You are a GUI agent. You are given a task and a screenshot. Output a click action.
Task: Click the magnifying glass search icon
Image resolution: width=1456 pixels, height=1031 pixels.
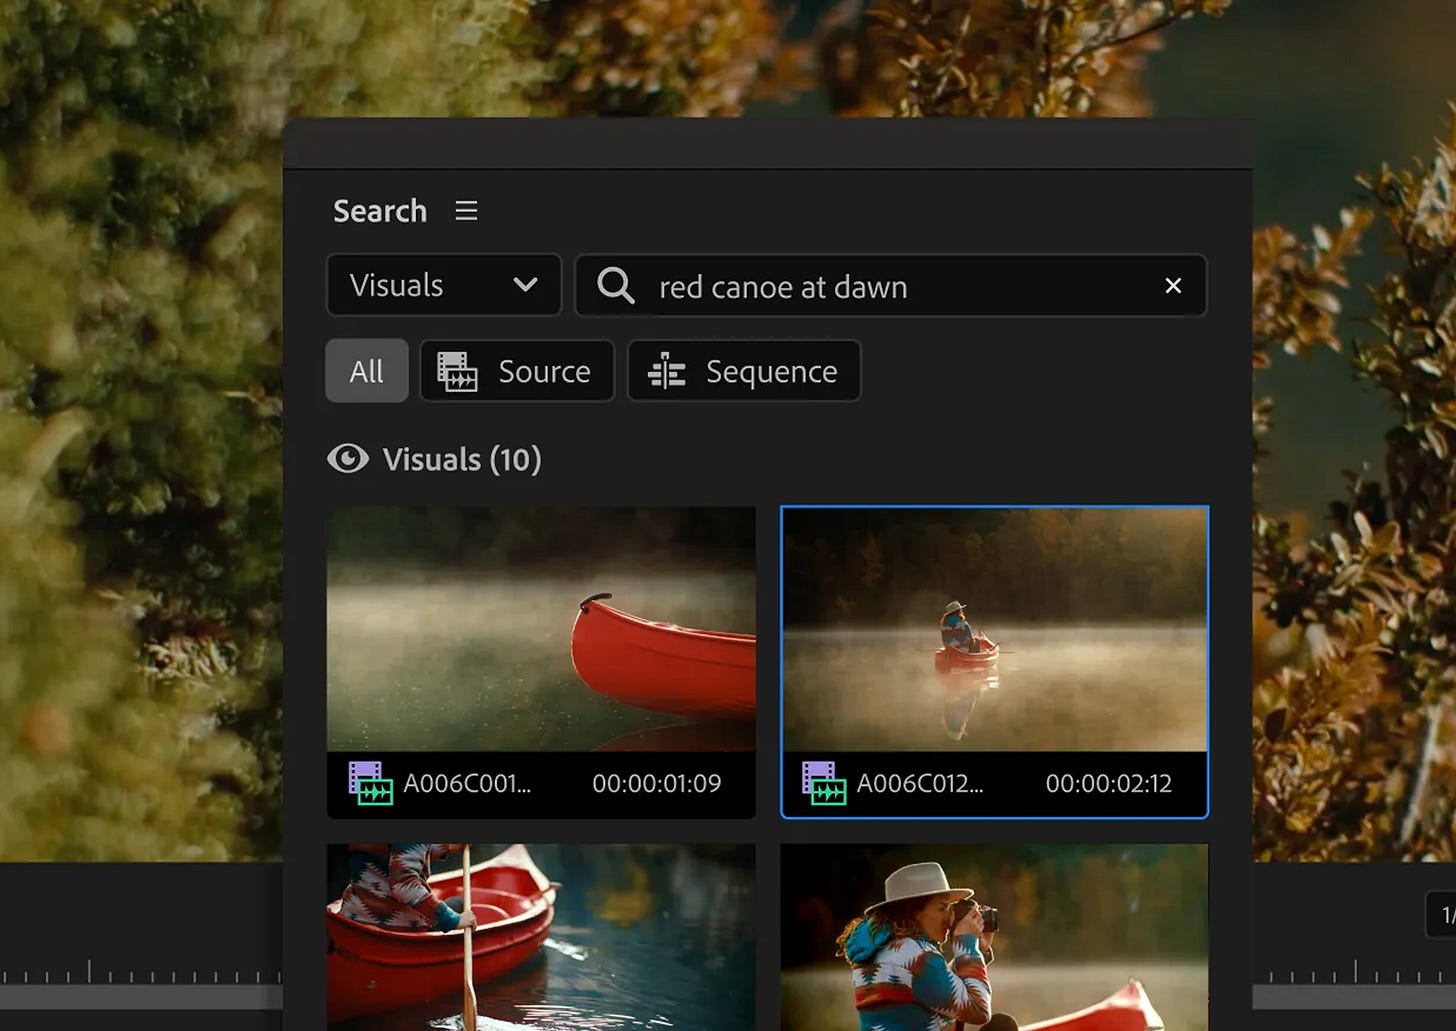(615, 286)
